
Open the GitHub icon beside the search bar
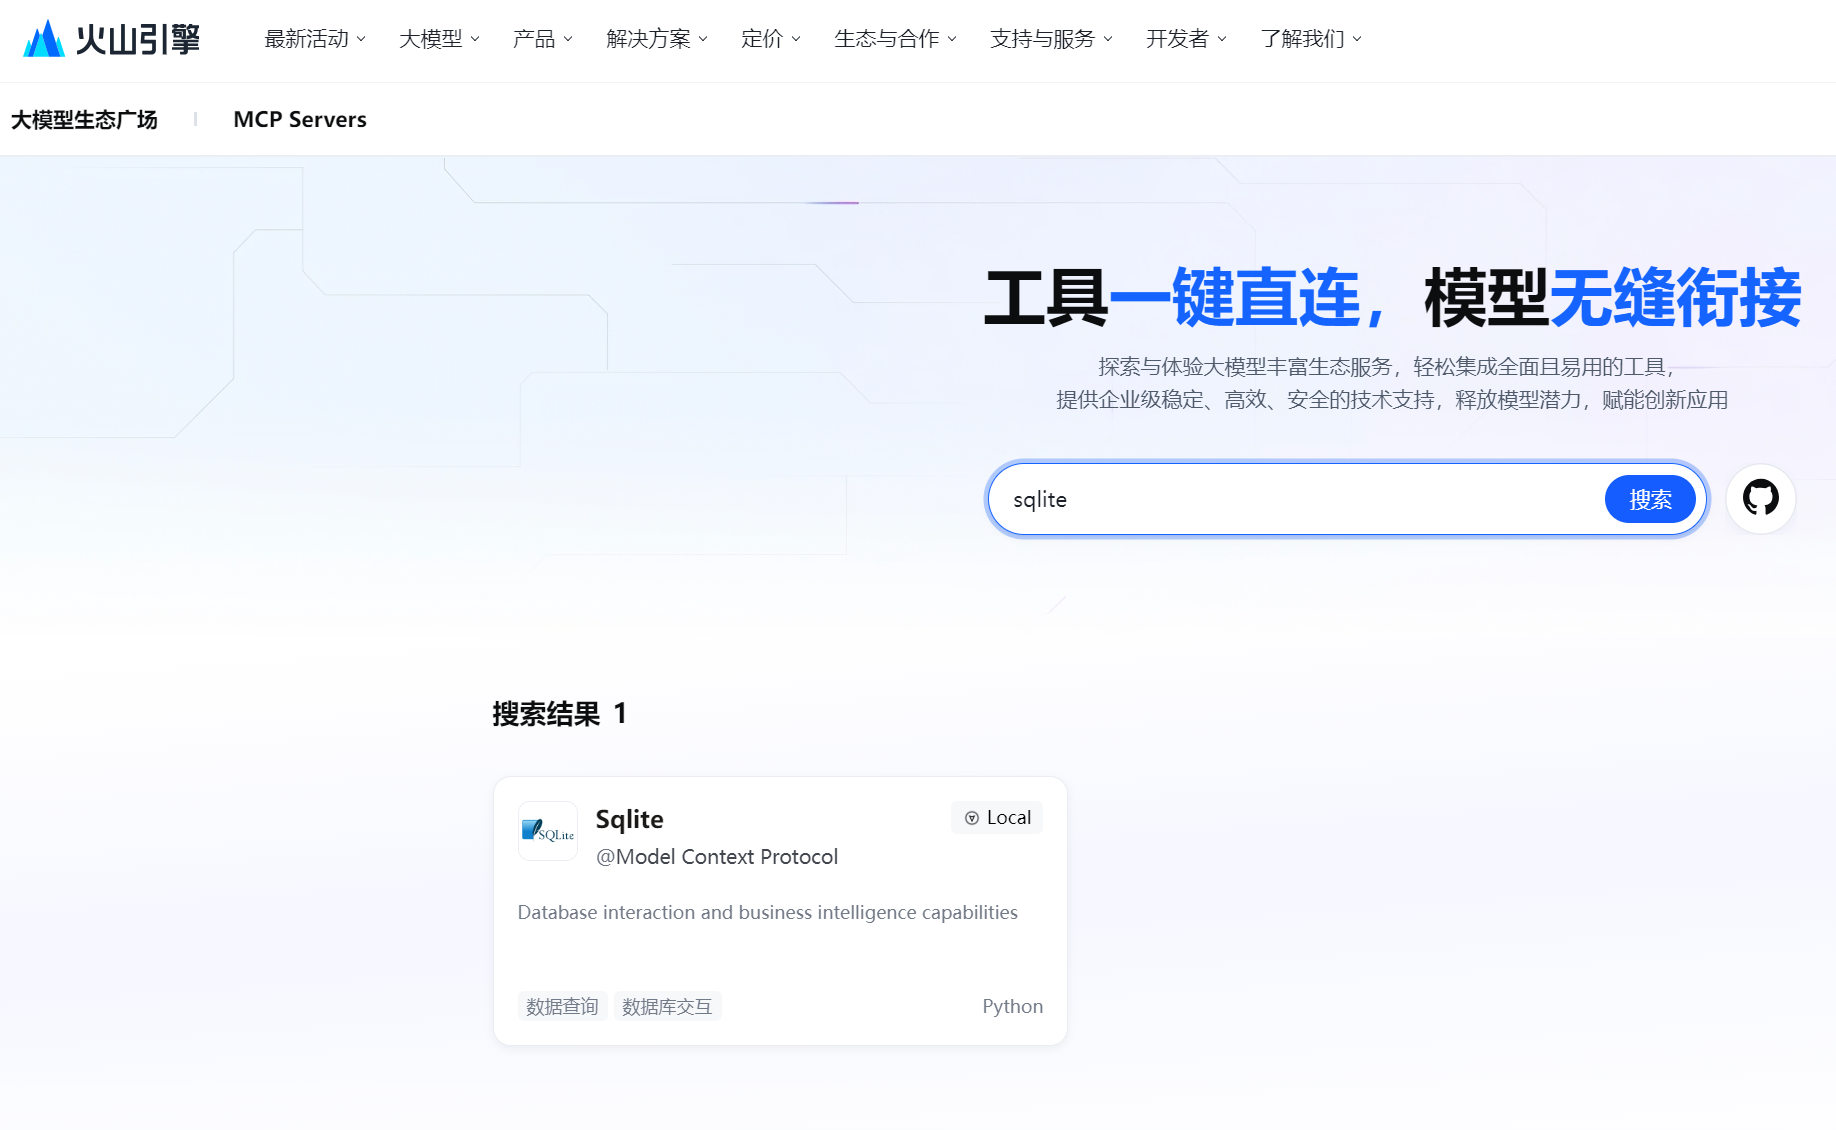point(1761,498)
